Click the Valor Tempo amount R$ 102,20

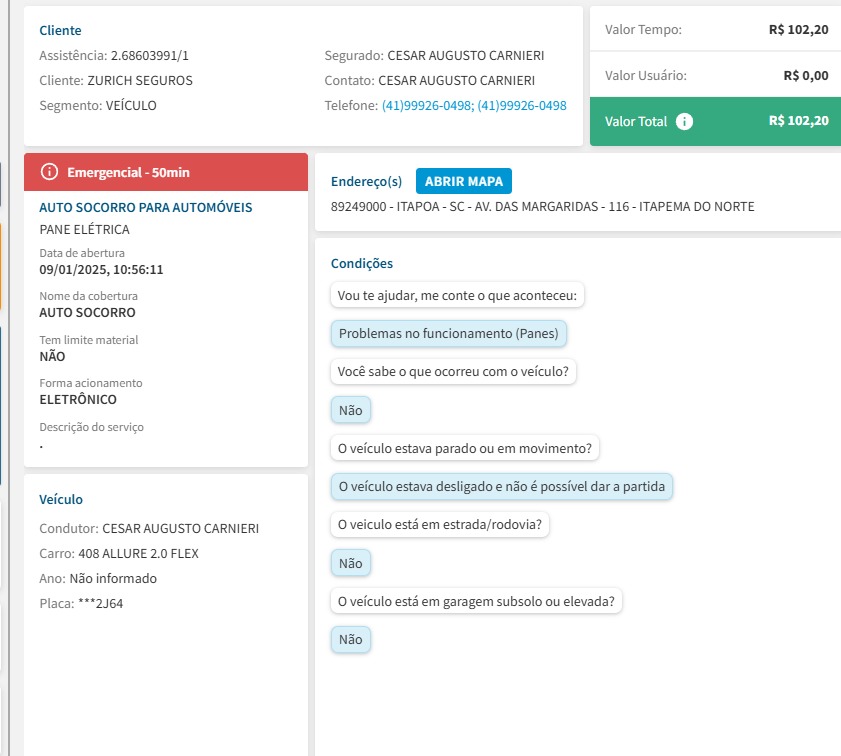tap(798, 30)
